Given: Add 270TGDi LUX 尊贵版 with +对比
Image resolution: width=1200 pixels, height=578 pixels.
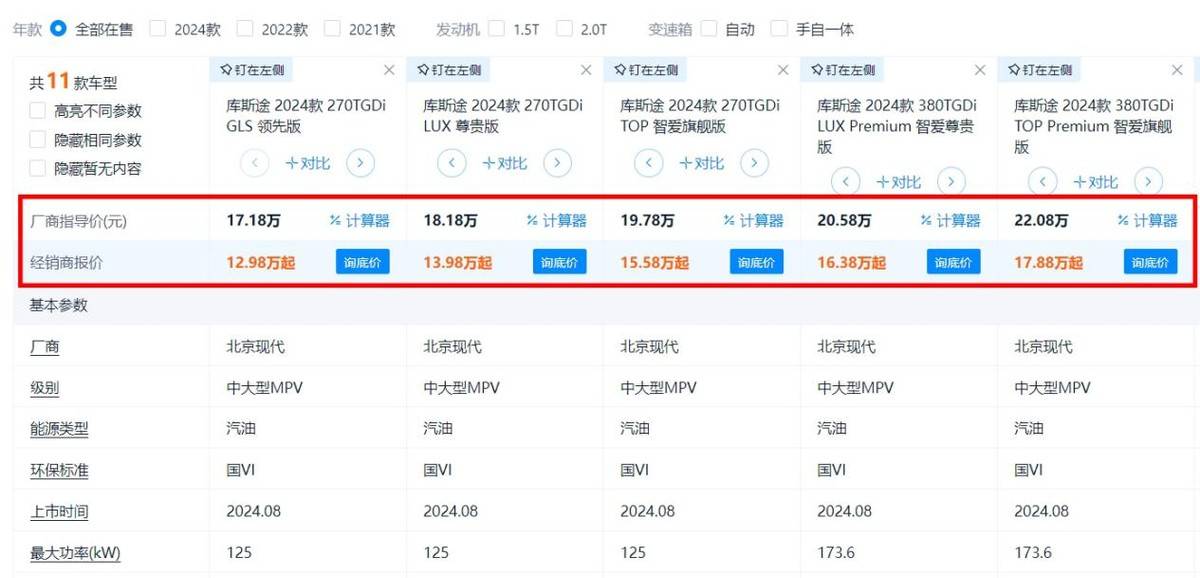Looking at the screenshot, I should click(505, 163).
